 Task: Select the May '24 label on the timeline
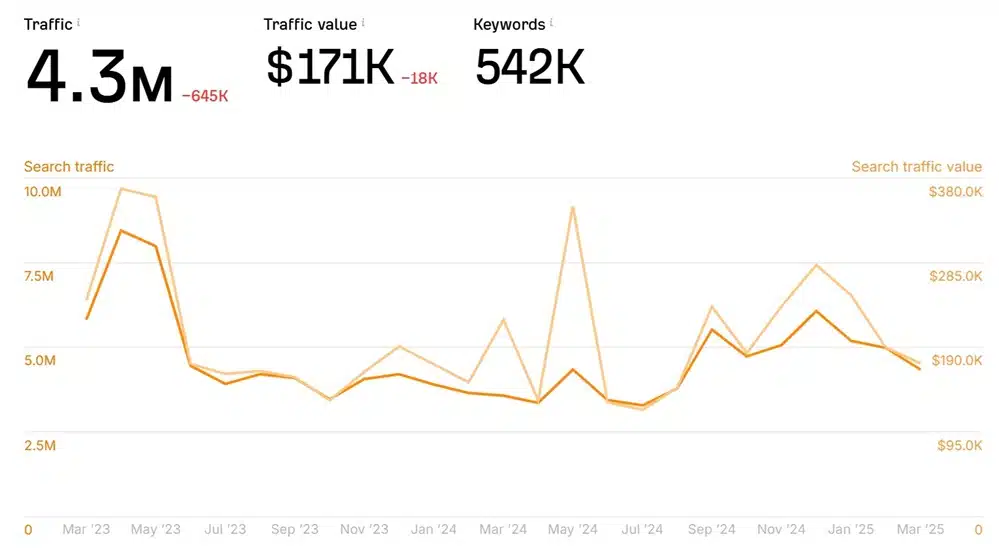click(x=573, y=529)
